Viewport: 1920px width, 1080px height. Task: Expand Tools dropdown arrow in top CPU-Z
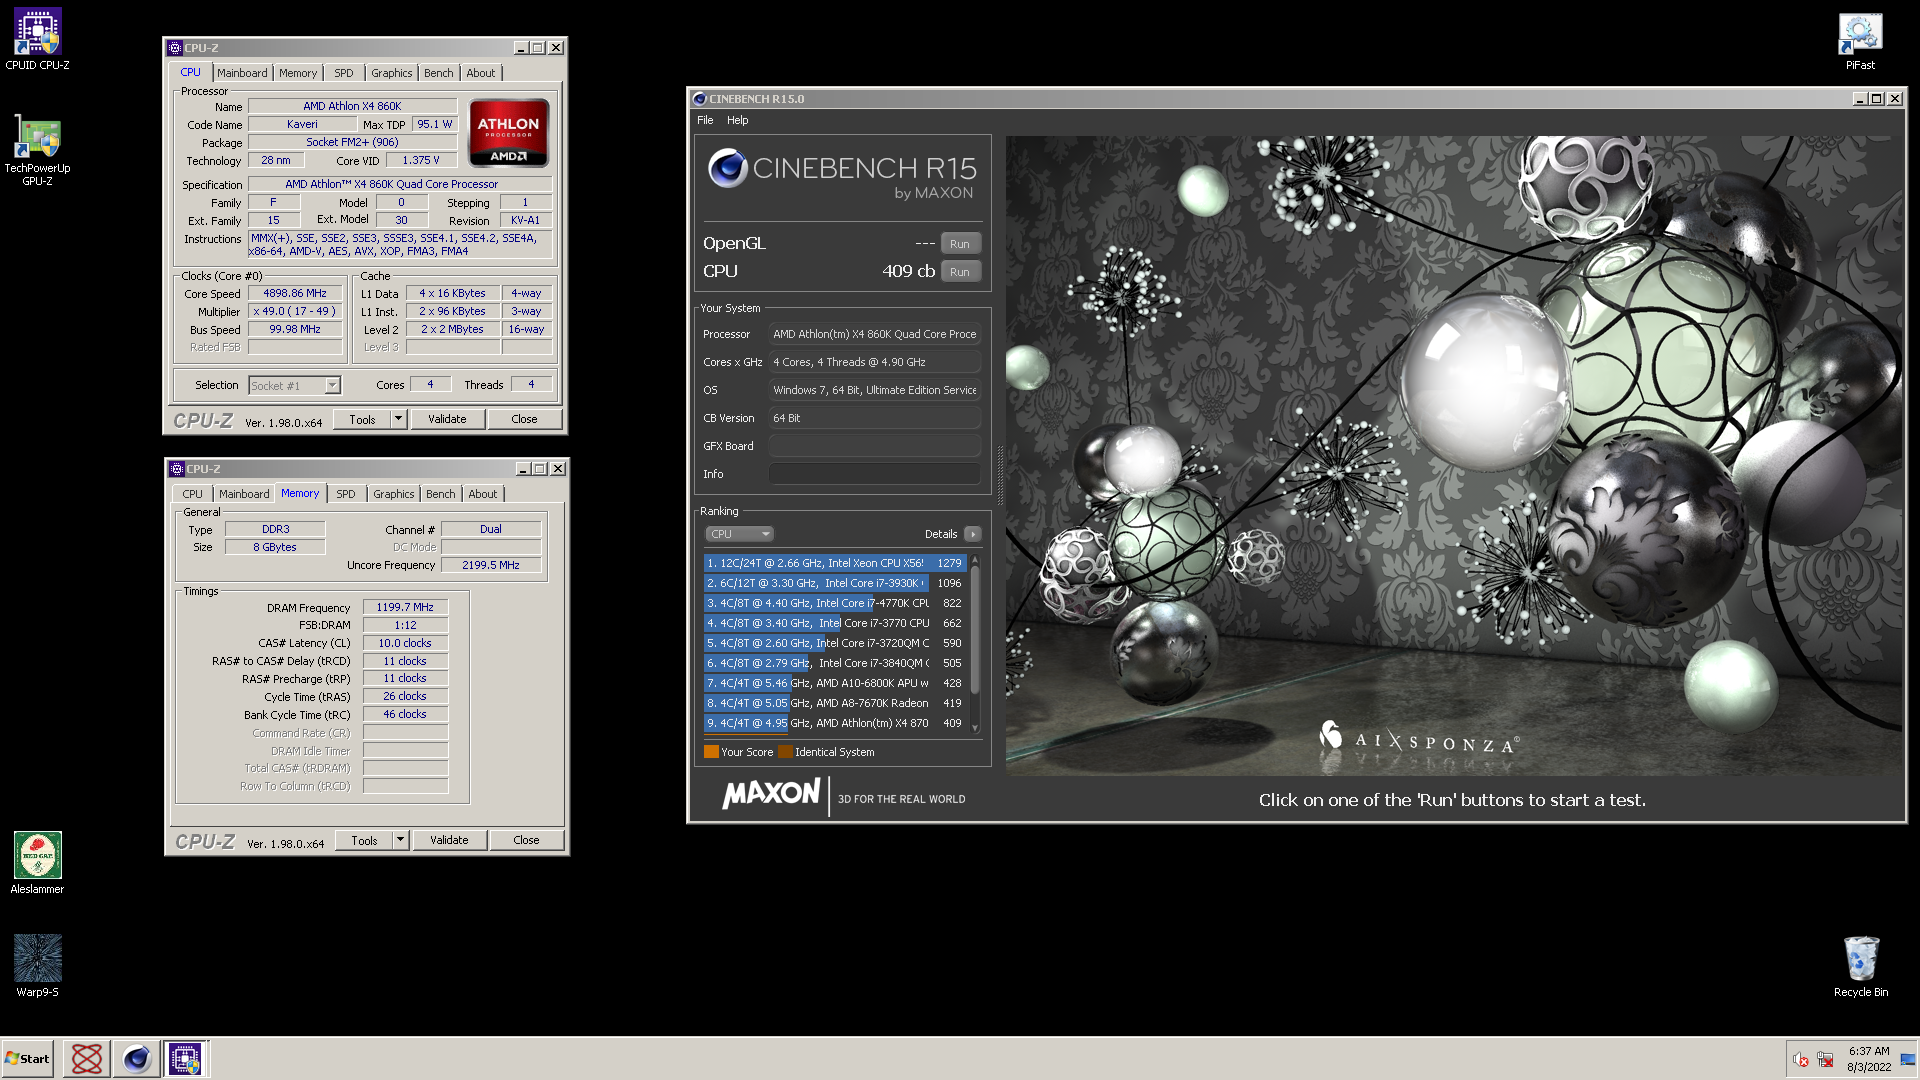(x=398, y=420)
